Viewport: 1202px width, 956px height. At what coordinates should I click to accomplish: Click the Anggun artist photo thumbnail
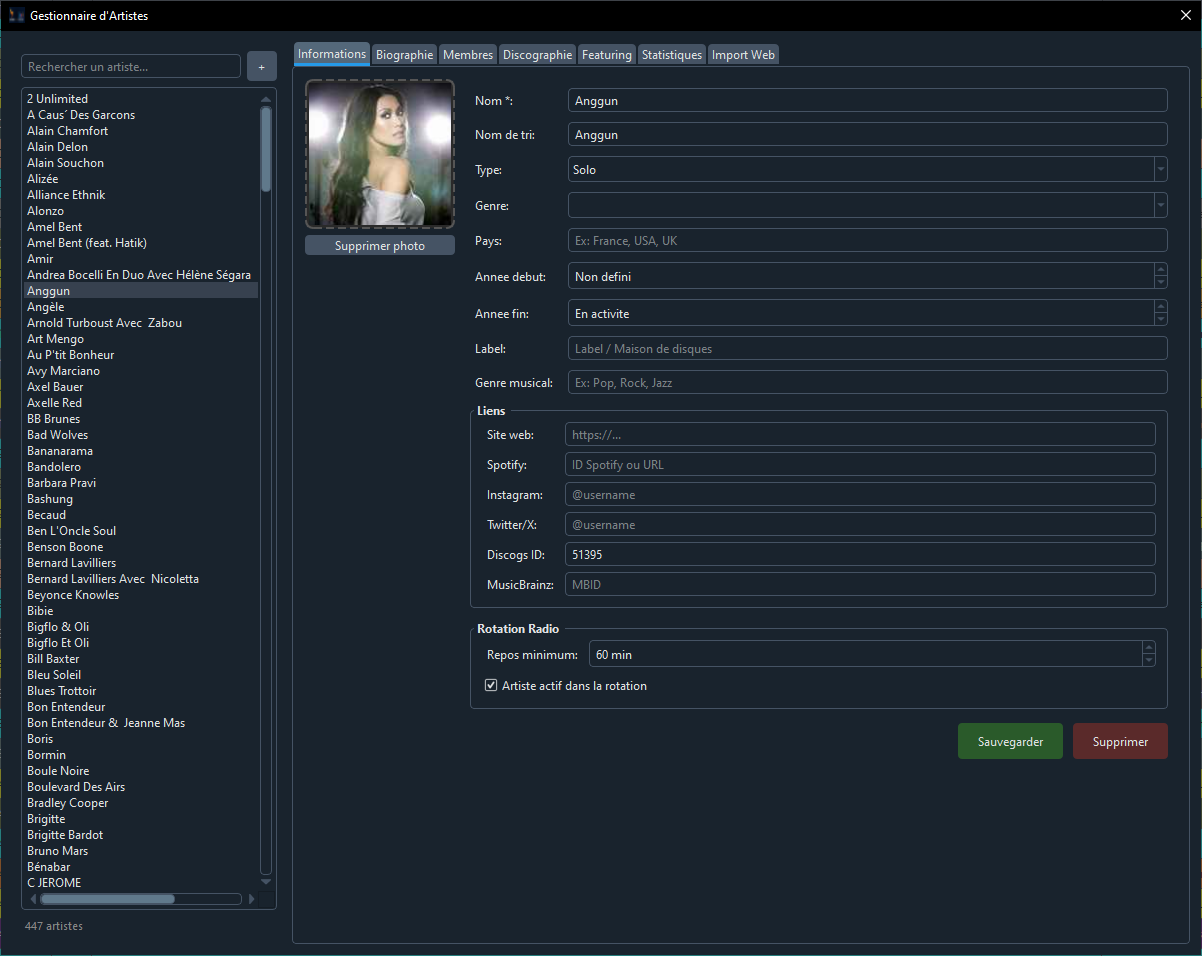point(380,155)
